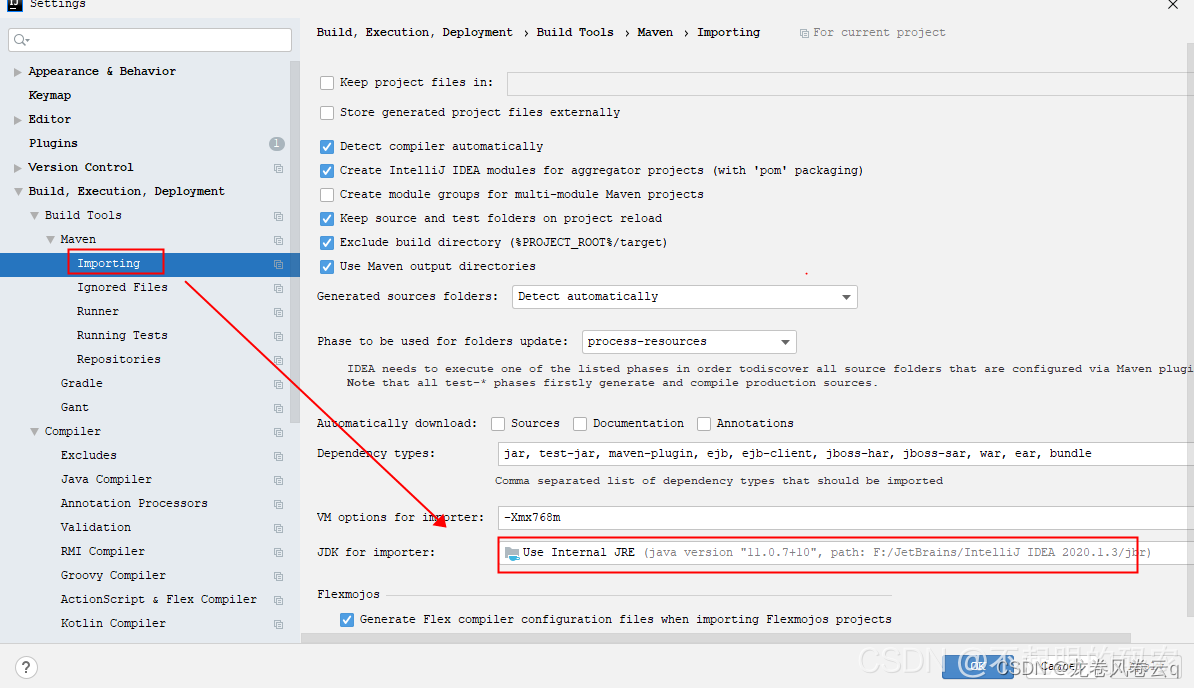Click project-level icon beside Runner
This screenshot has width=1194, height=688.
coord(279,312)
